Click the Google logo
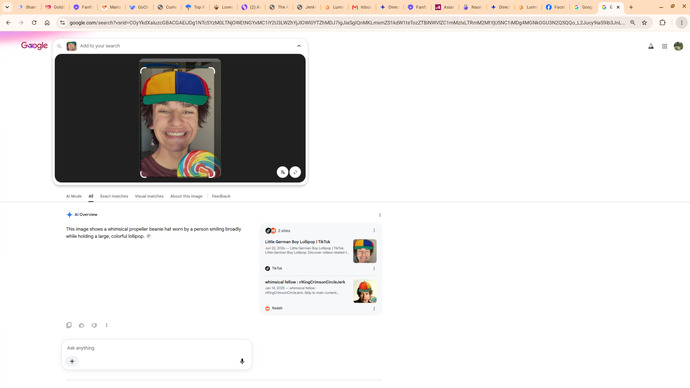Viewport: 690px width, 388px height. (x=34, y=46)
